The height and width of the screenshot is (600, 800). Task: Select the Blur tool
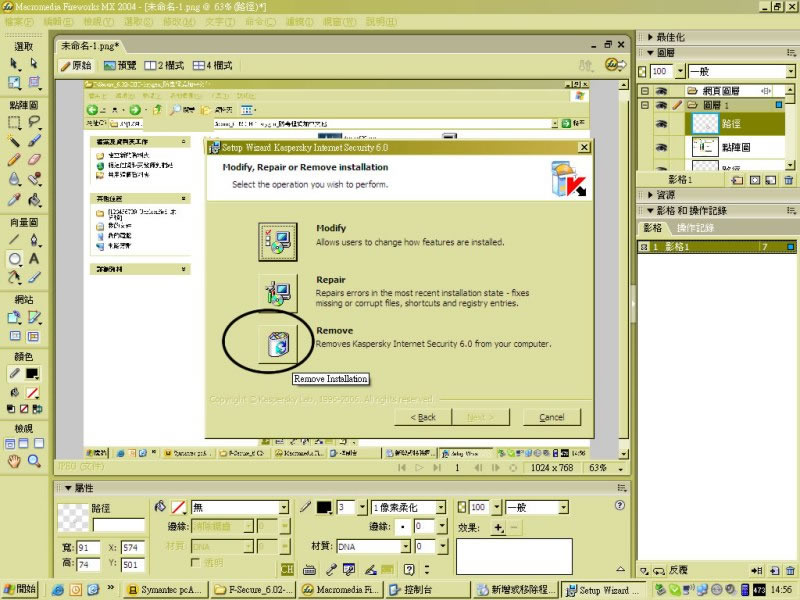pos(14,180)
